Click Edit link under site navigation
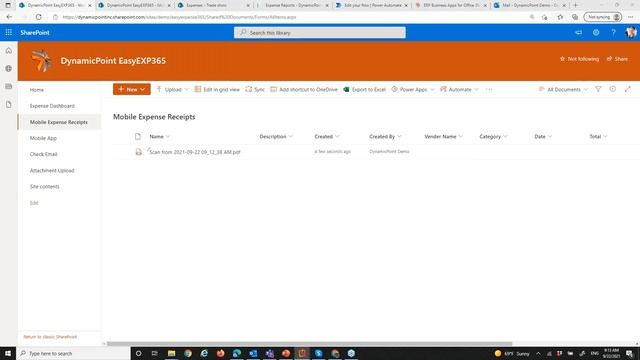The height and width of the screenshot is (360, 640). [x=34, y=203]
